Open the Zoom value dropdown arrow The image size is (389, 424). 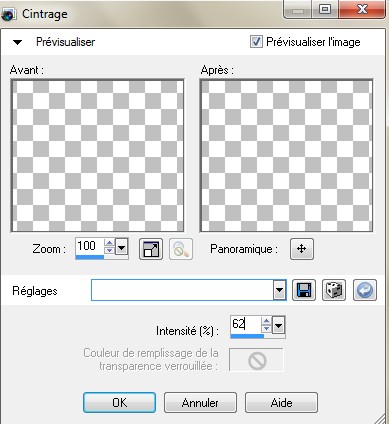[x=121, y=247]
